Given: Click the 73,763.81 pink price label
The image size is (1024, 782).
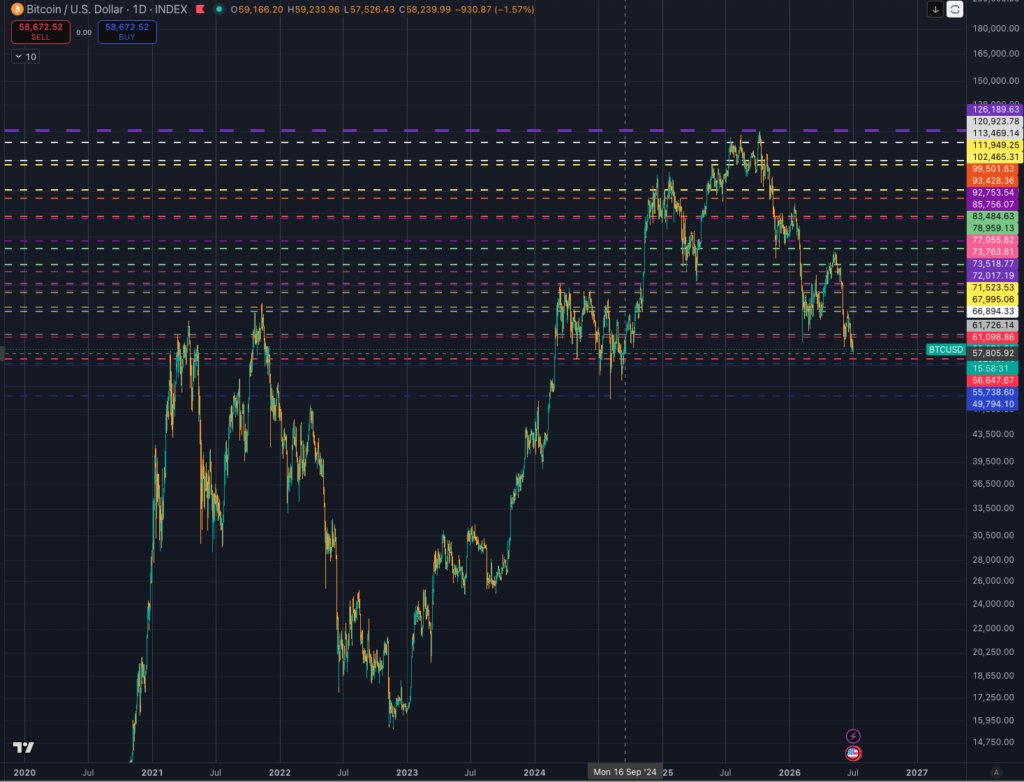Looking at the screenshot, I should coord(995,252).
